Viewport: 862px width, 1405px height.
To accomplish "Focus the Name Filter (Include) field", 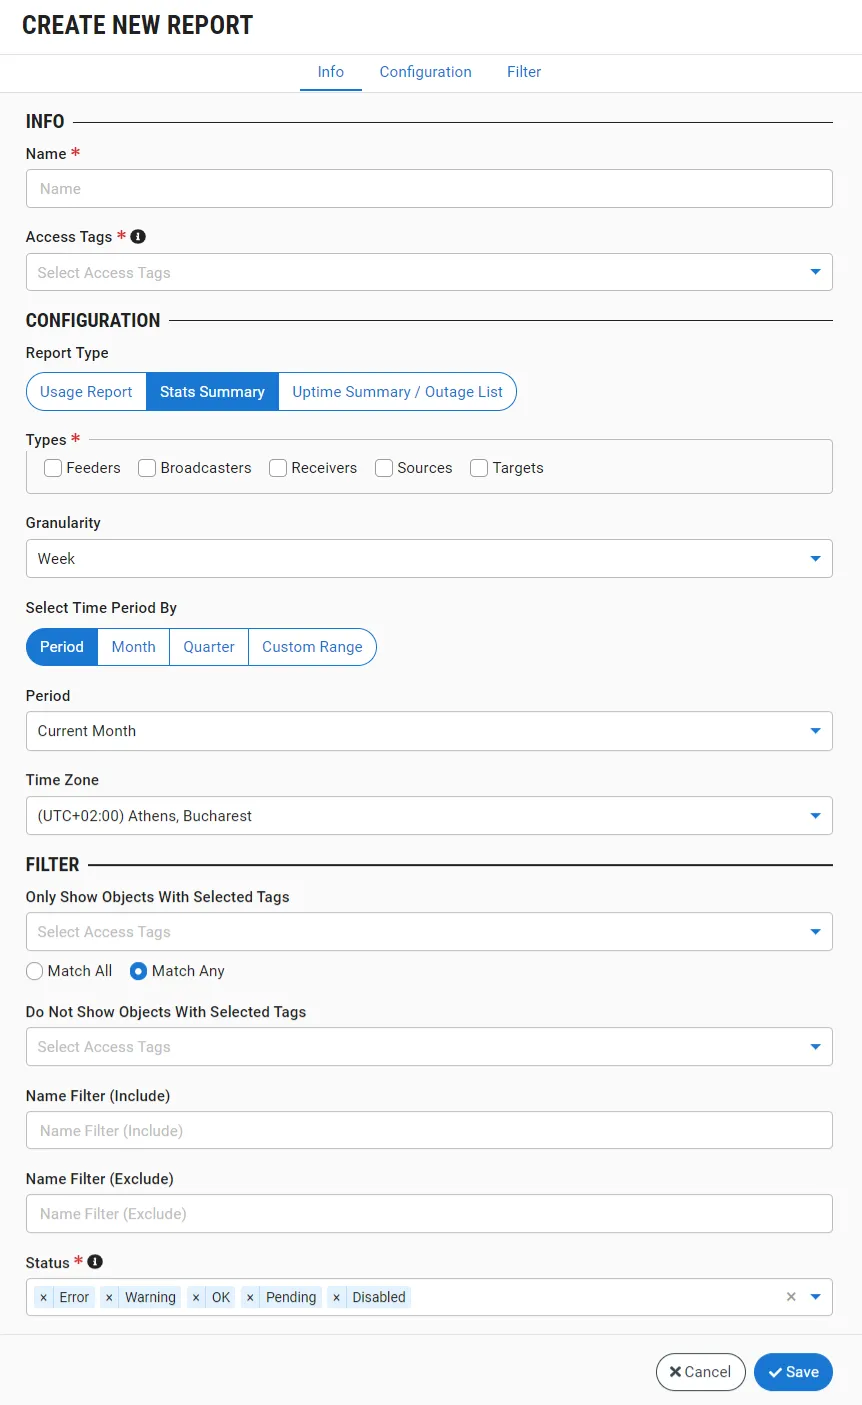I will [x=429, y=1130].
